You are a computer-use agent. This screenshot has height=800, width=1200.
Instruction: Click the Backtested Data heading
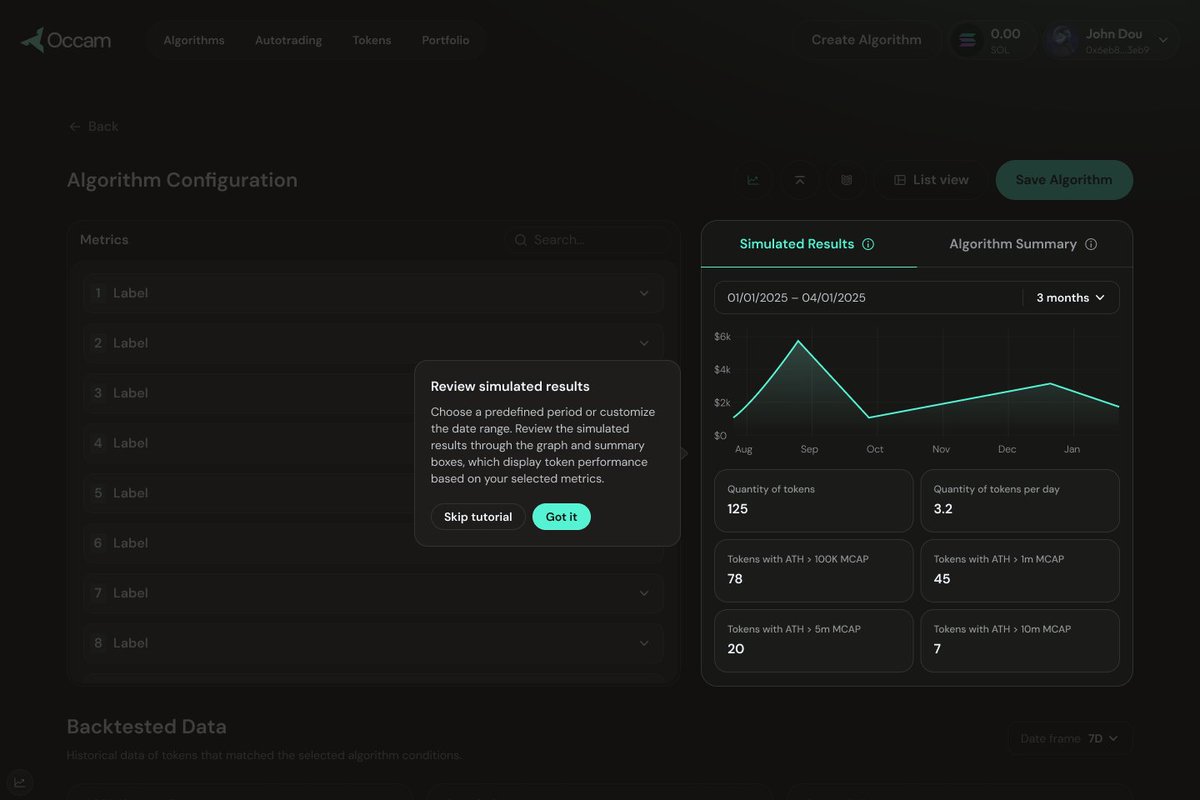(x=147, y=727)
